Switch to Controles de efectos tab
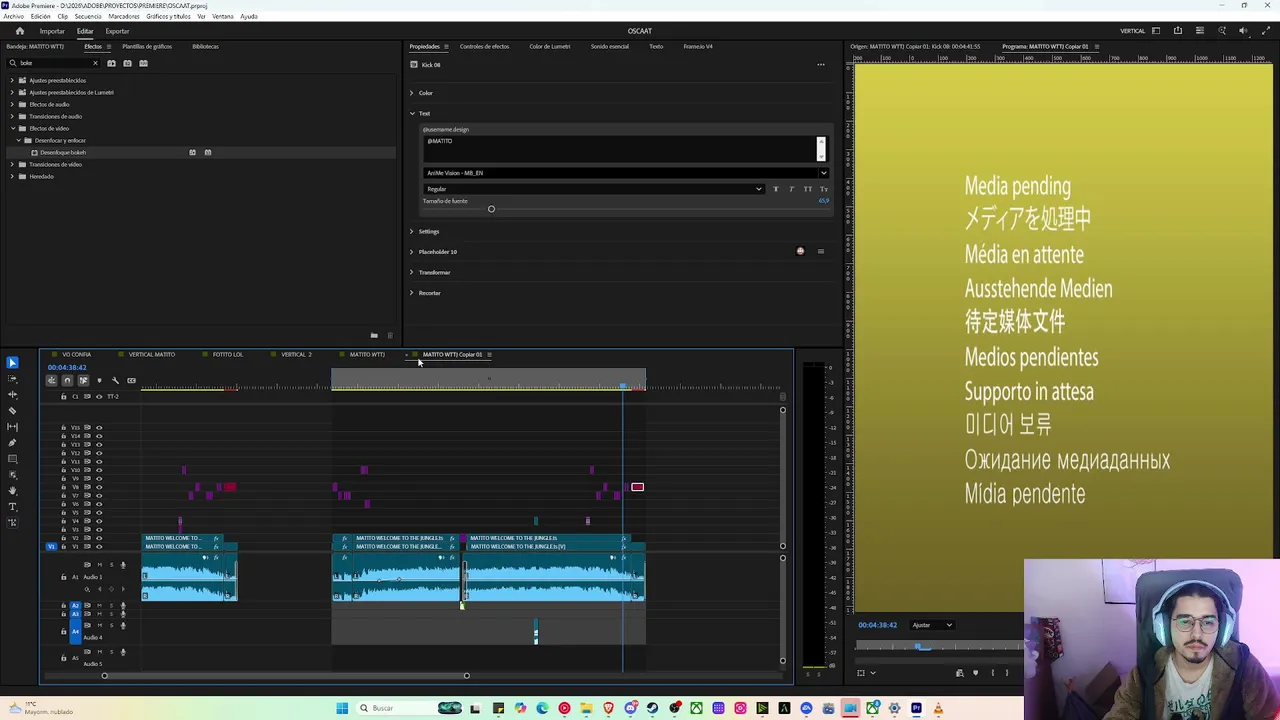The width and height of the screenshot is (1280, 720). [485, 46]
